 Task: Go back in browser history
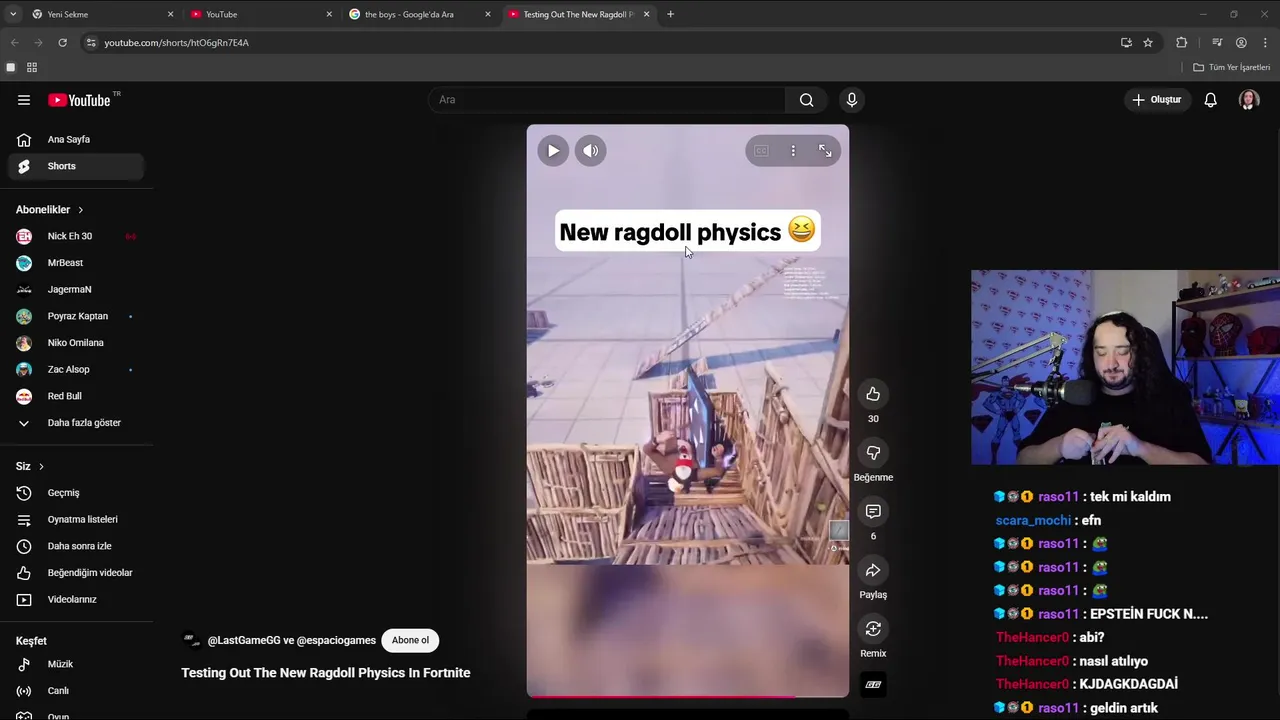coord(14,43)
